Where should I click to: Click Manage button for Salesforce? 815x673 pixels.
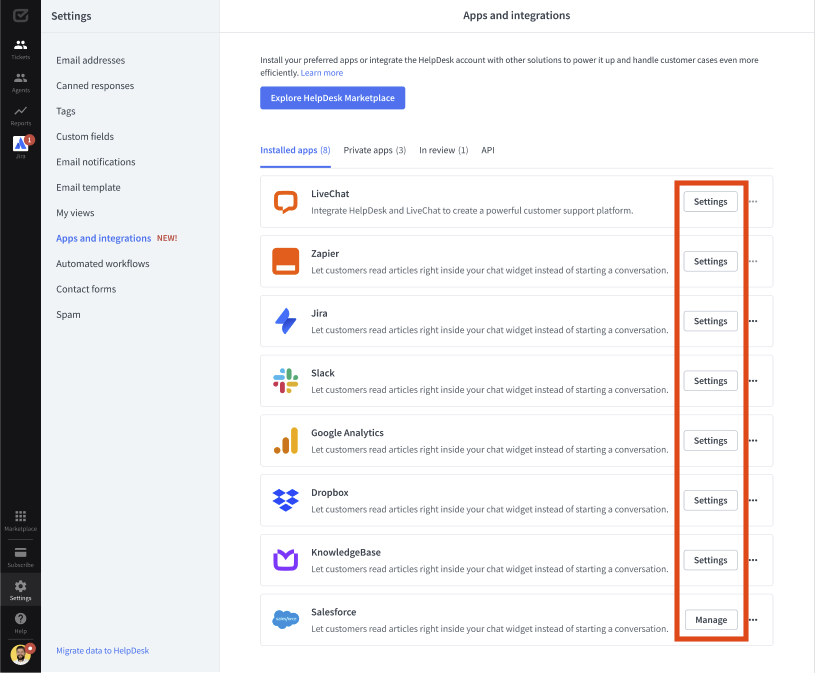coord(711,620)
